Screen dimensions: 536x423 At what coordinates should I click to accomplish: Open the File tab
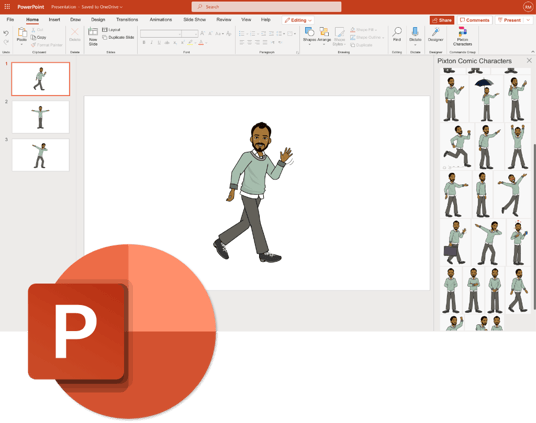pos(10,19)
